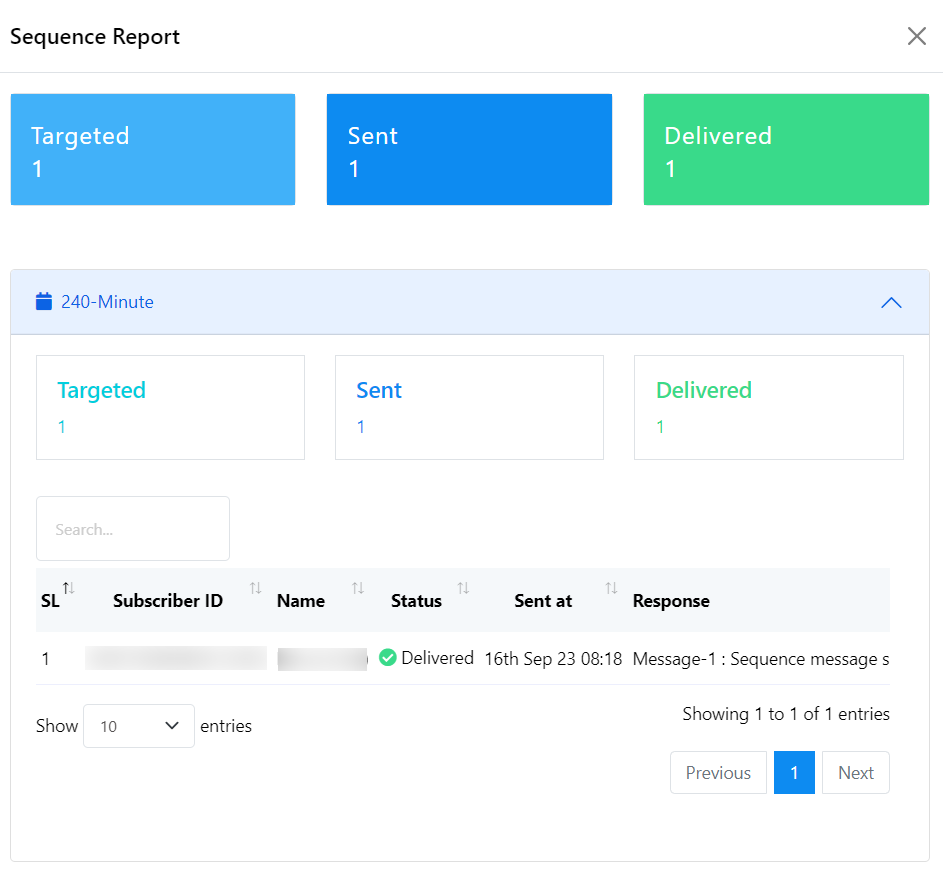
Task: Close the Sequence Report dialog
Action: pos(916,37)
